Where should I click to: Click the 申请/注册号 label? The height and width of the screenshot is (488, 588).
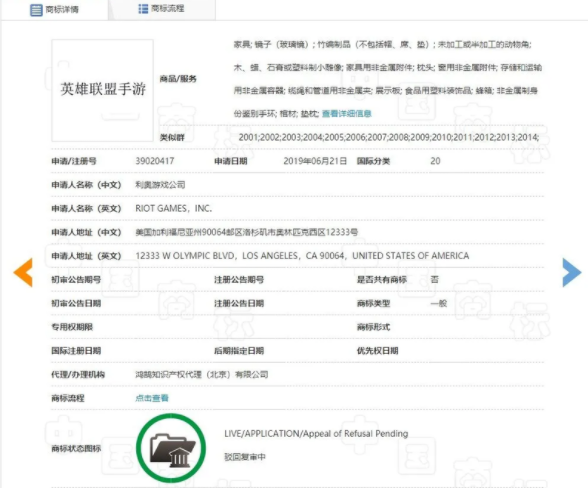click(74, 161)
